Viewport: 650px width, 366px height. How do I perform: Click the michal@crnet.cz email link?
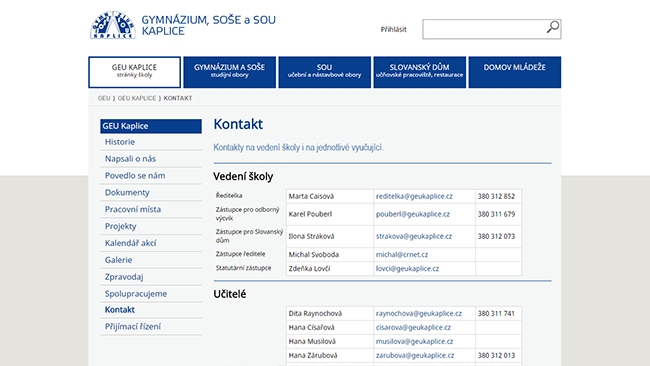(x=402, y=255)
